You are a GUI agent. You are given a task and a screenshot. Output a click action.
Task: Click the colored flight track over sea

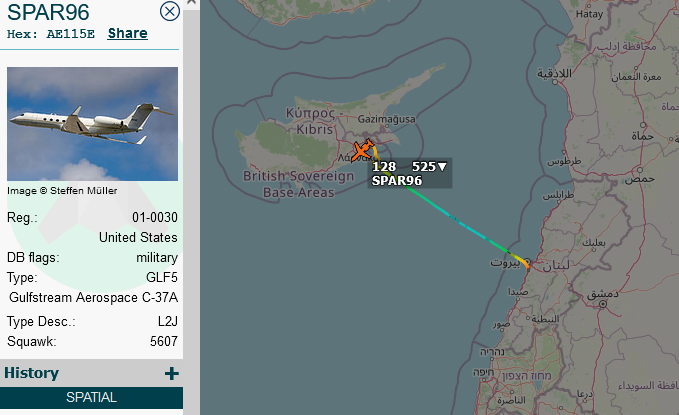pyautogui.click(x=460, y=223)
